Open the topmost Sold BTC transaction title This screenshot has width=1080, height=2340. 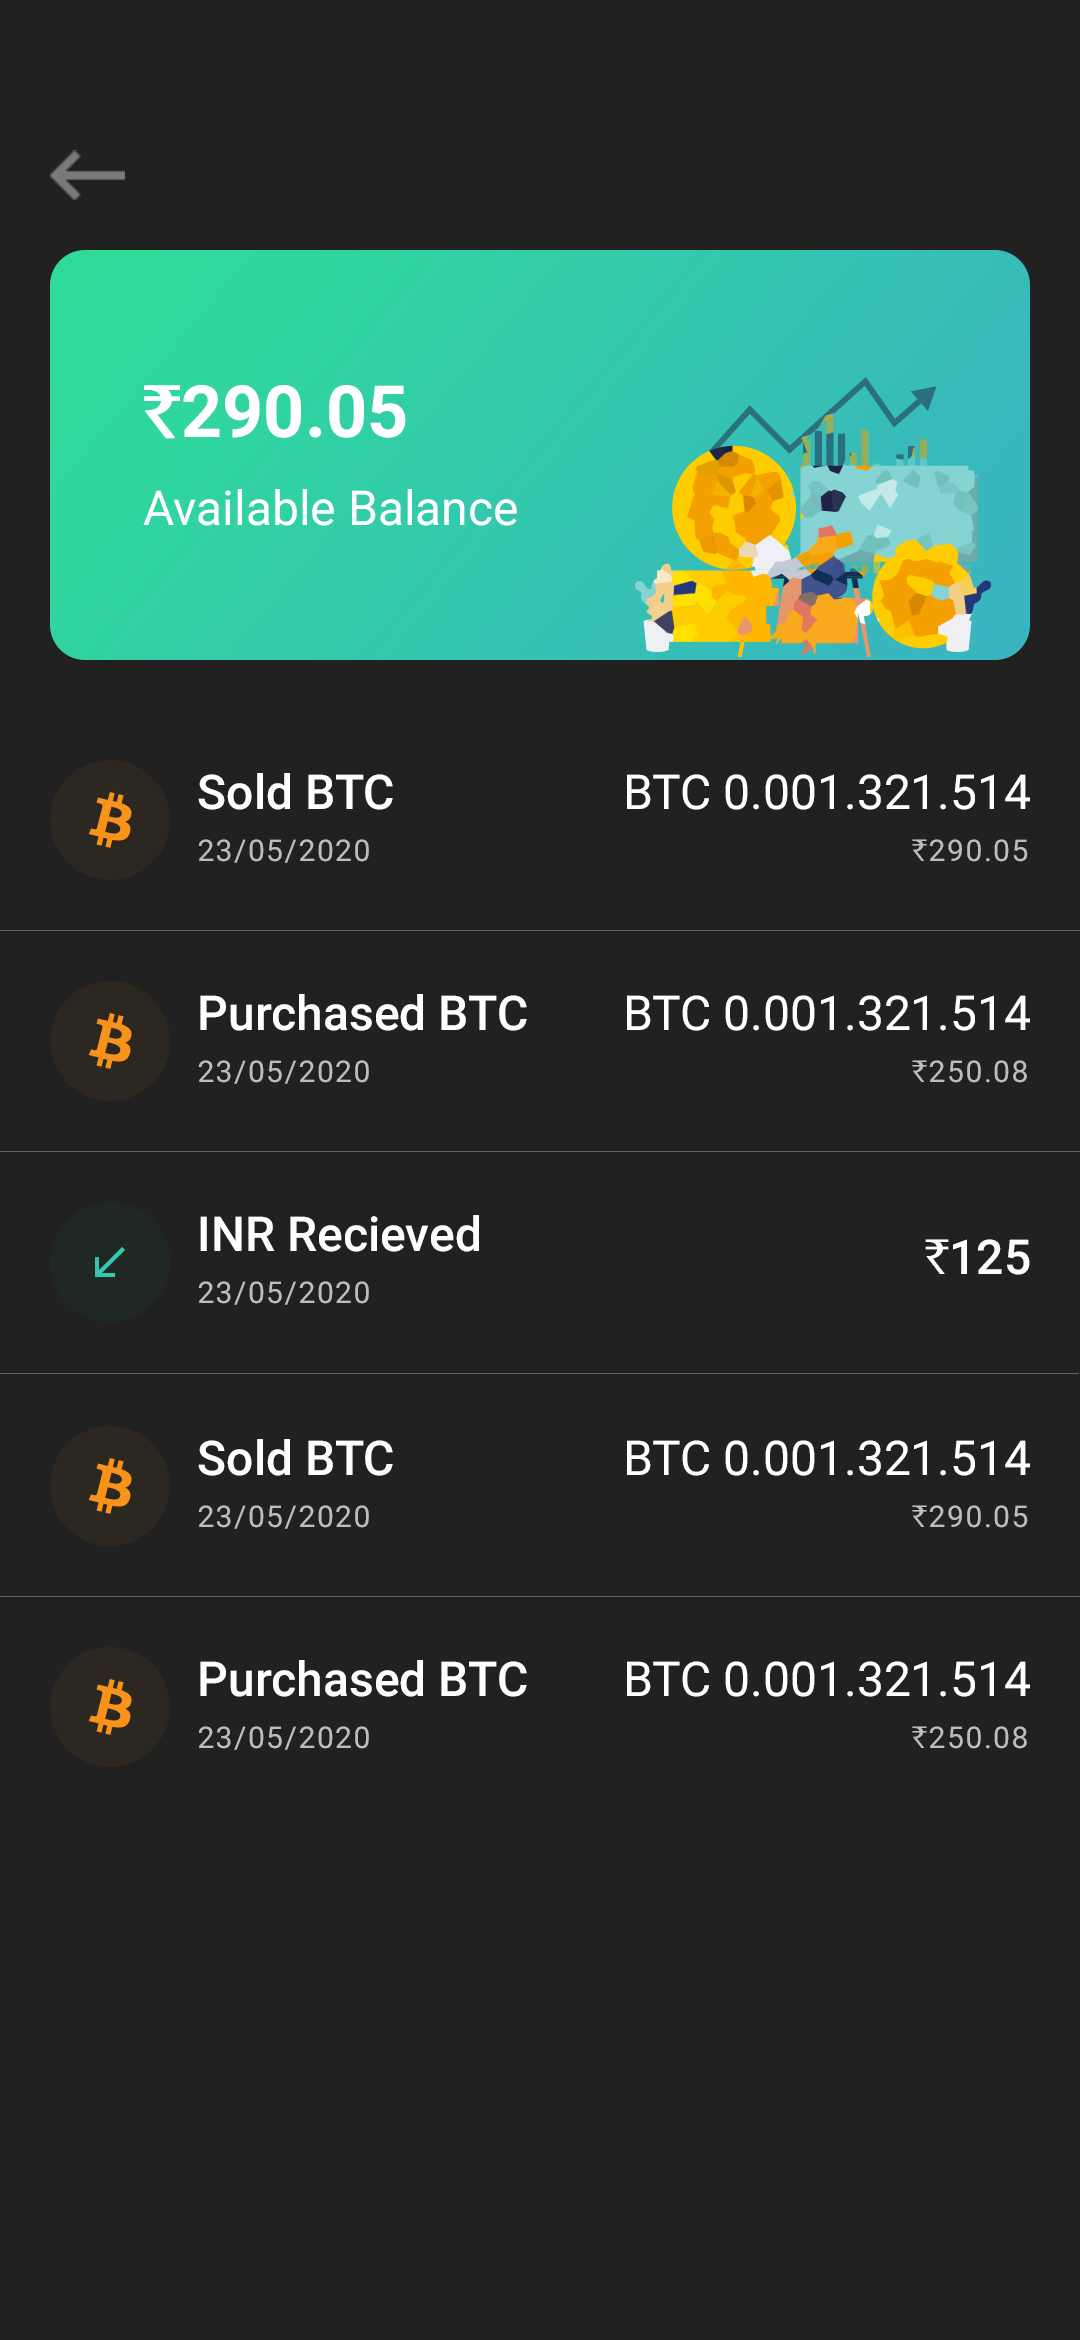tap(296, 793)
